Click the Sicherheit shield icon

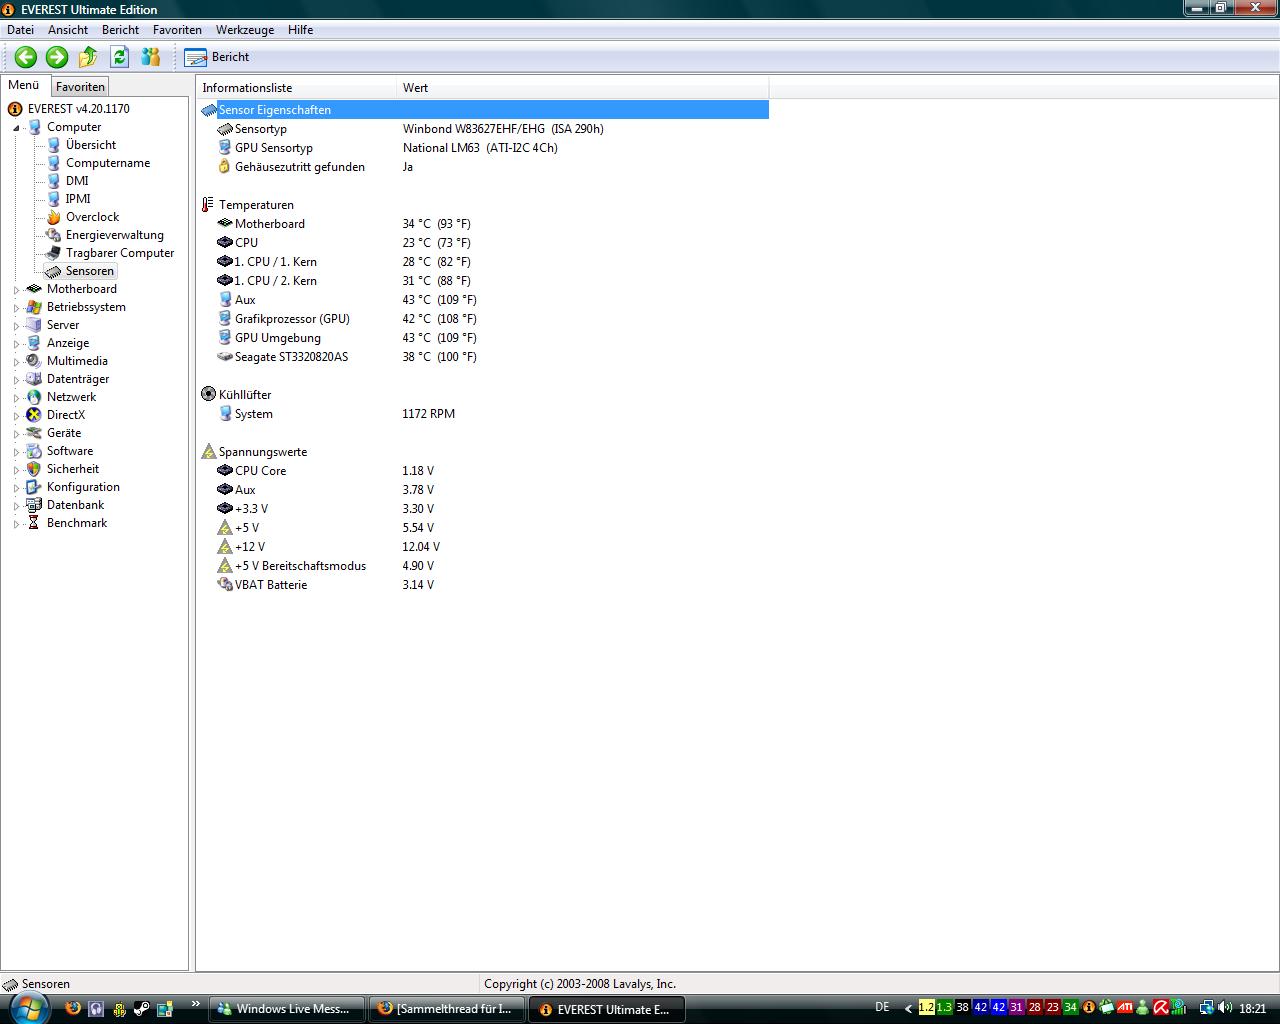pyautogui.click(x=34, y=469)
